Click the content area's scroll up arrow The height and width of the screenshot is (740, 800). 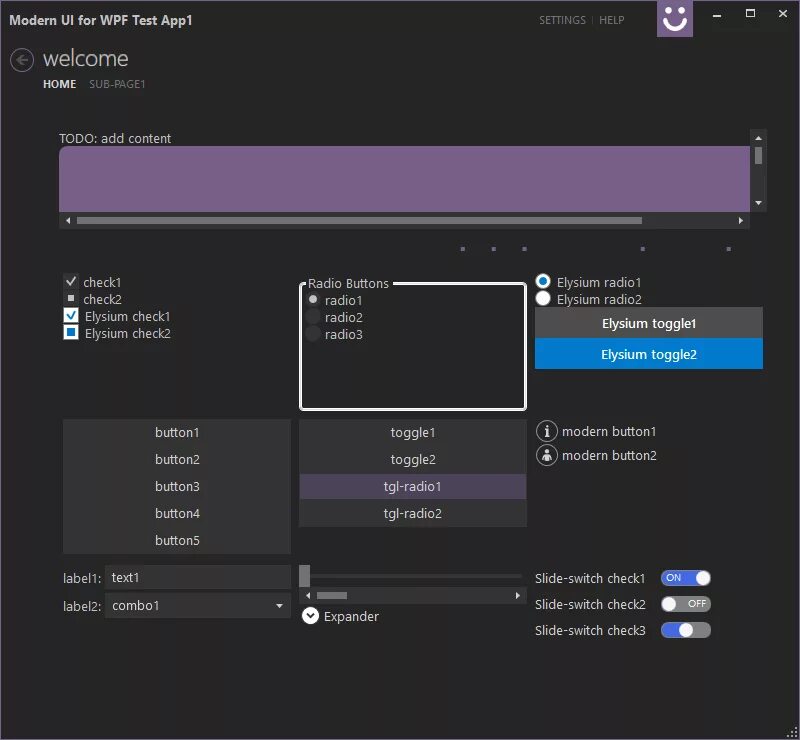(759, 138)
